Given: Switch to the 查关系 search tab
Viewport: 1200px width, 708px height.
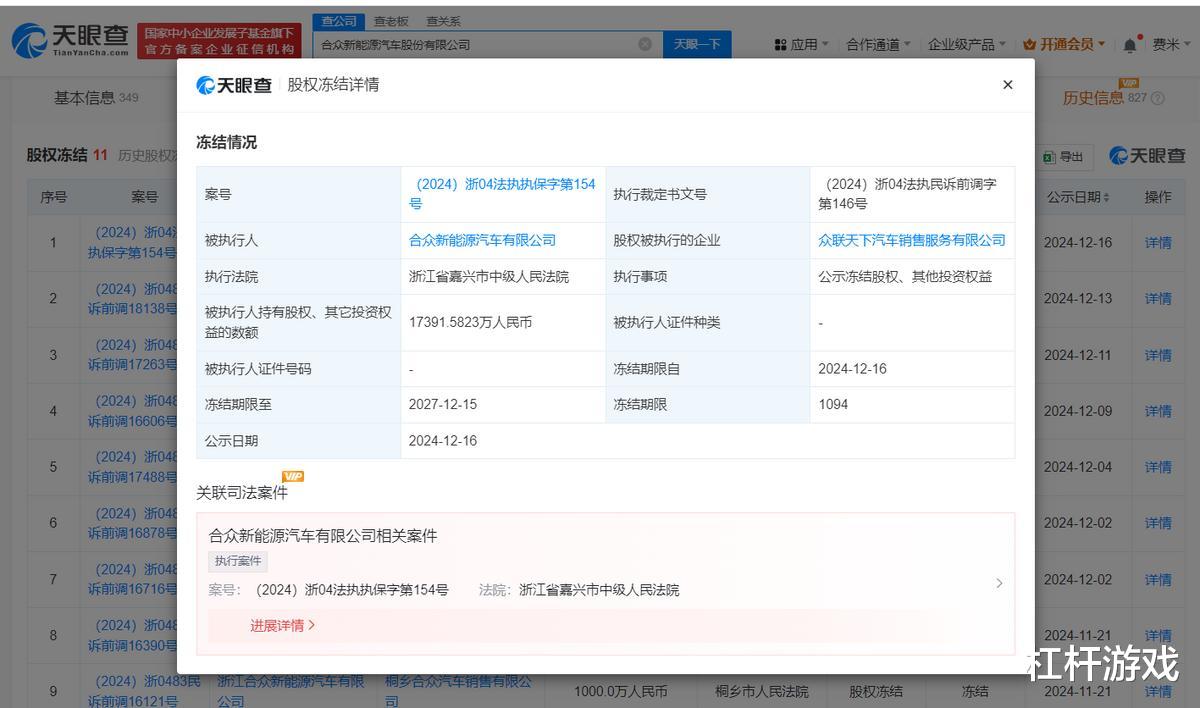Looking at the screenshot, I should tap(443, 21).
